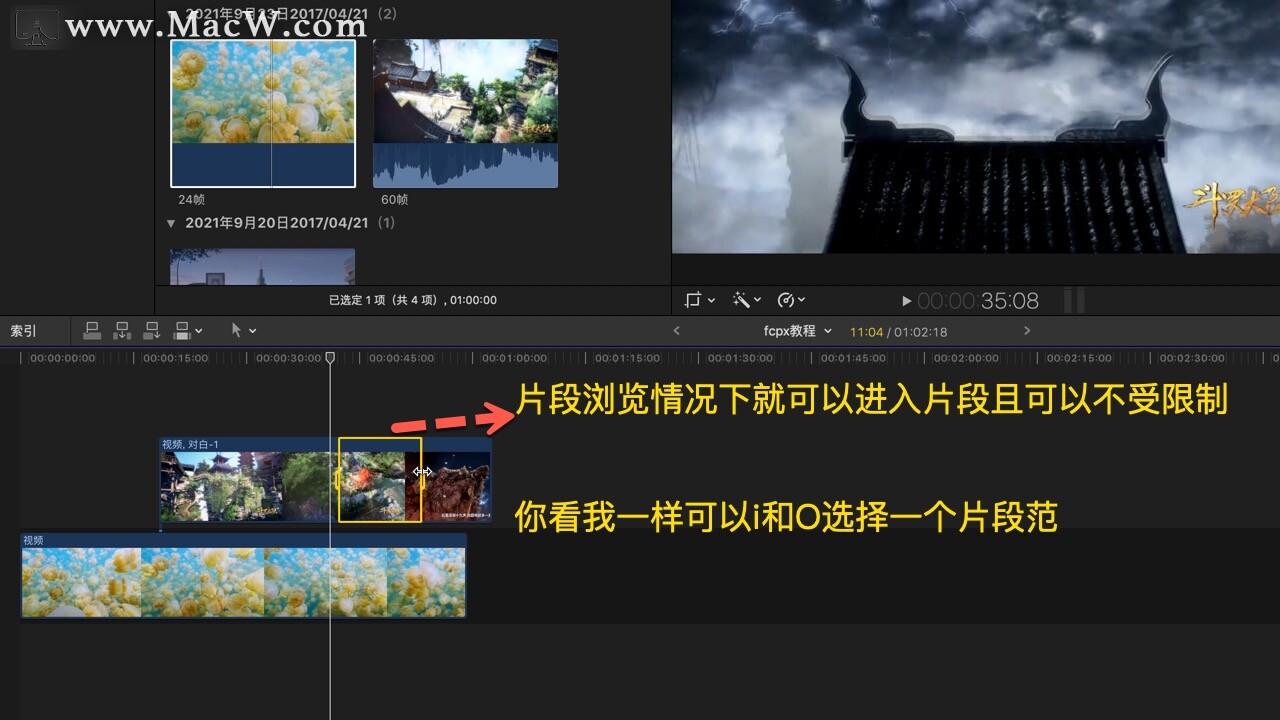Click the play button beside the timecode
This screenshot has width=1280, height=720.
click(x=906, y=300)
